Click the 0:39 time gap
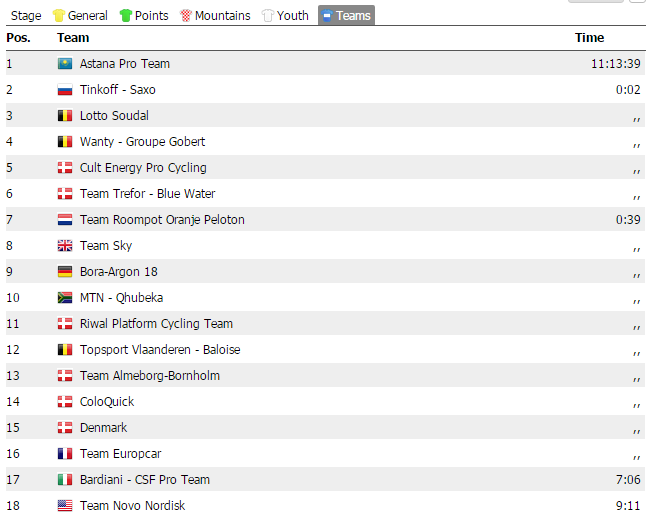The height and width of the screenshot is (525, 656). pyautogui.click(x=628, y=220)
